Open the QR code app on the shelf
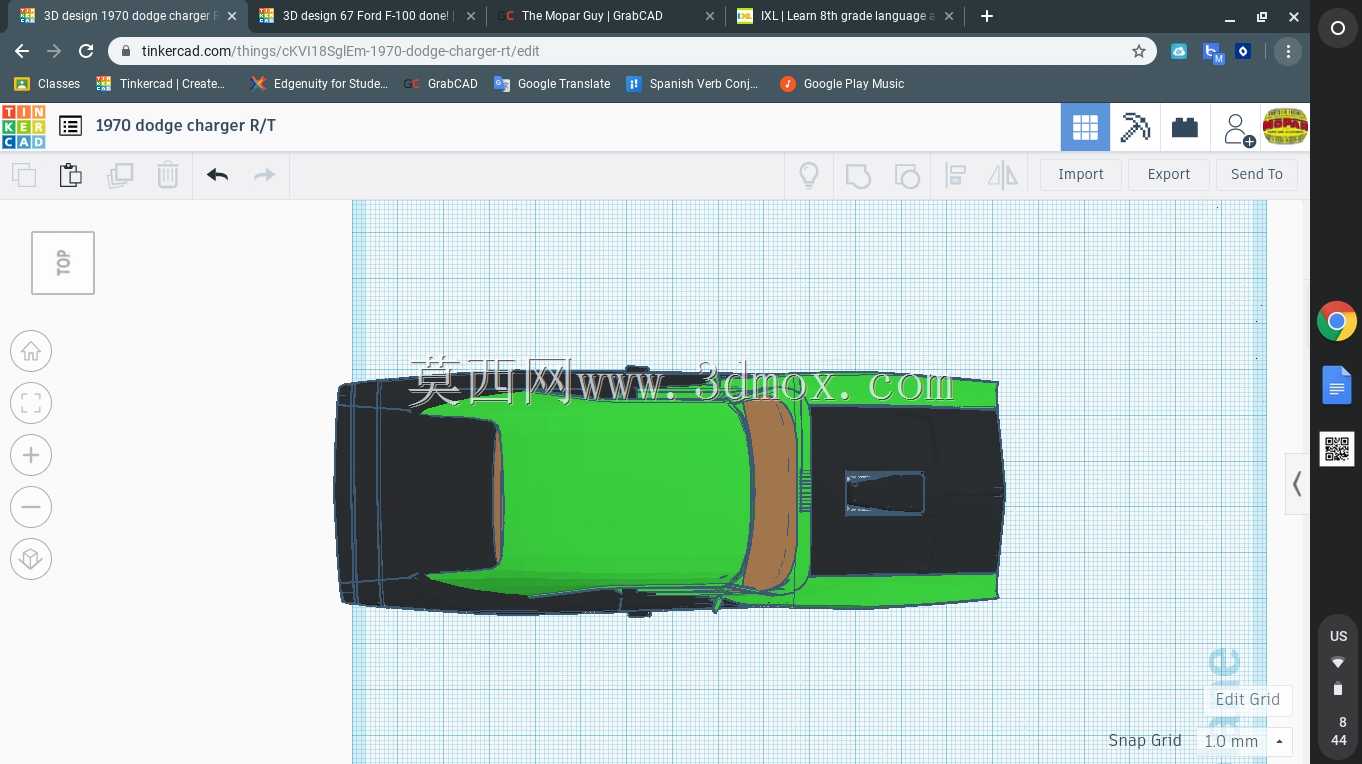1362x764 pixels. [x=1337, y=449]
